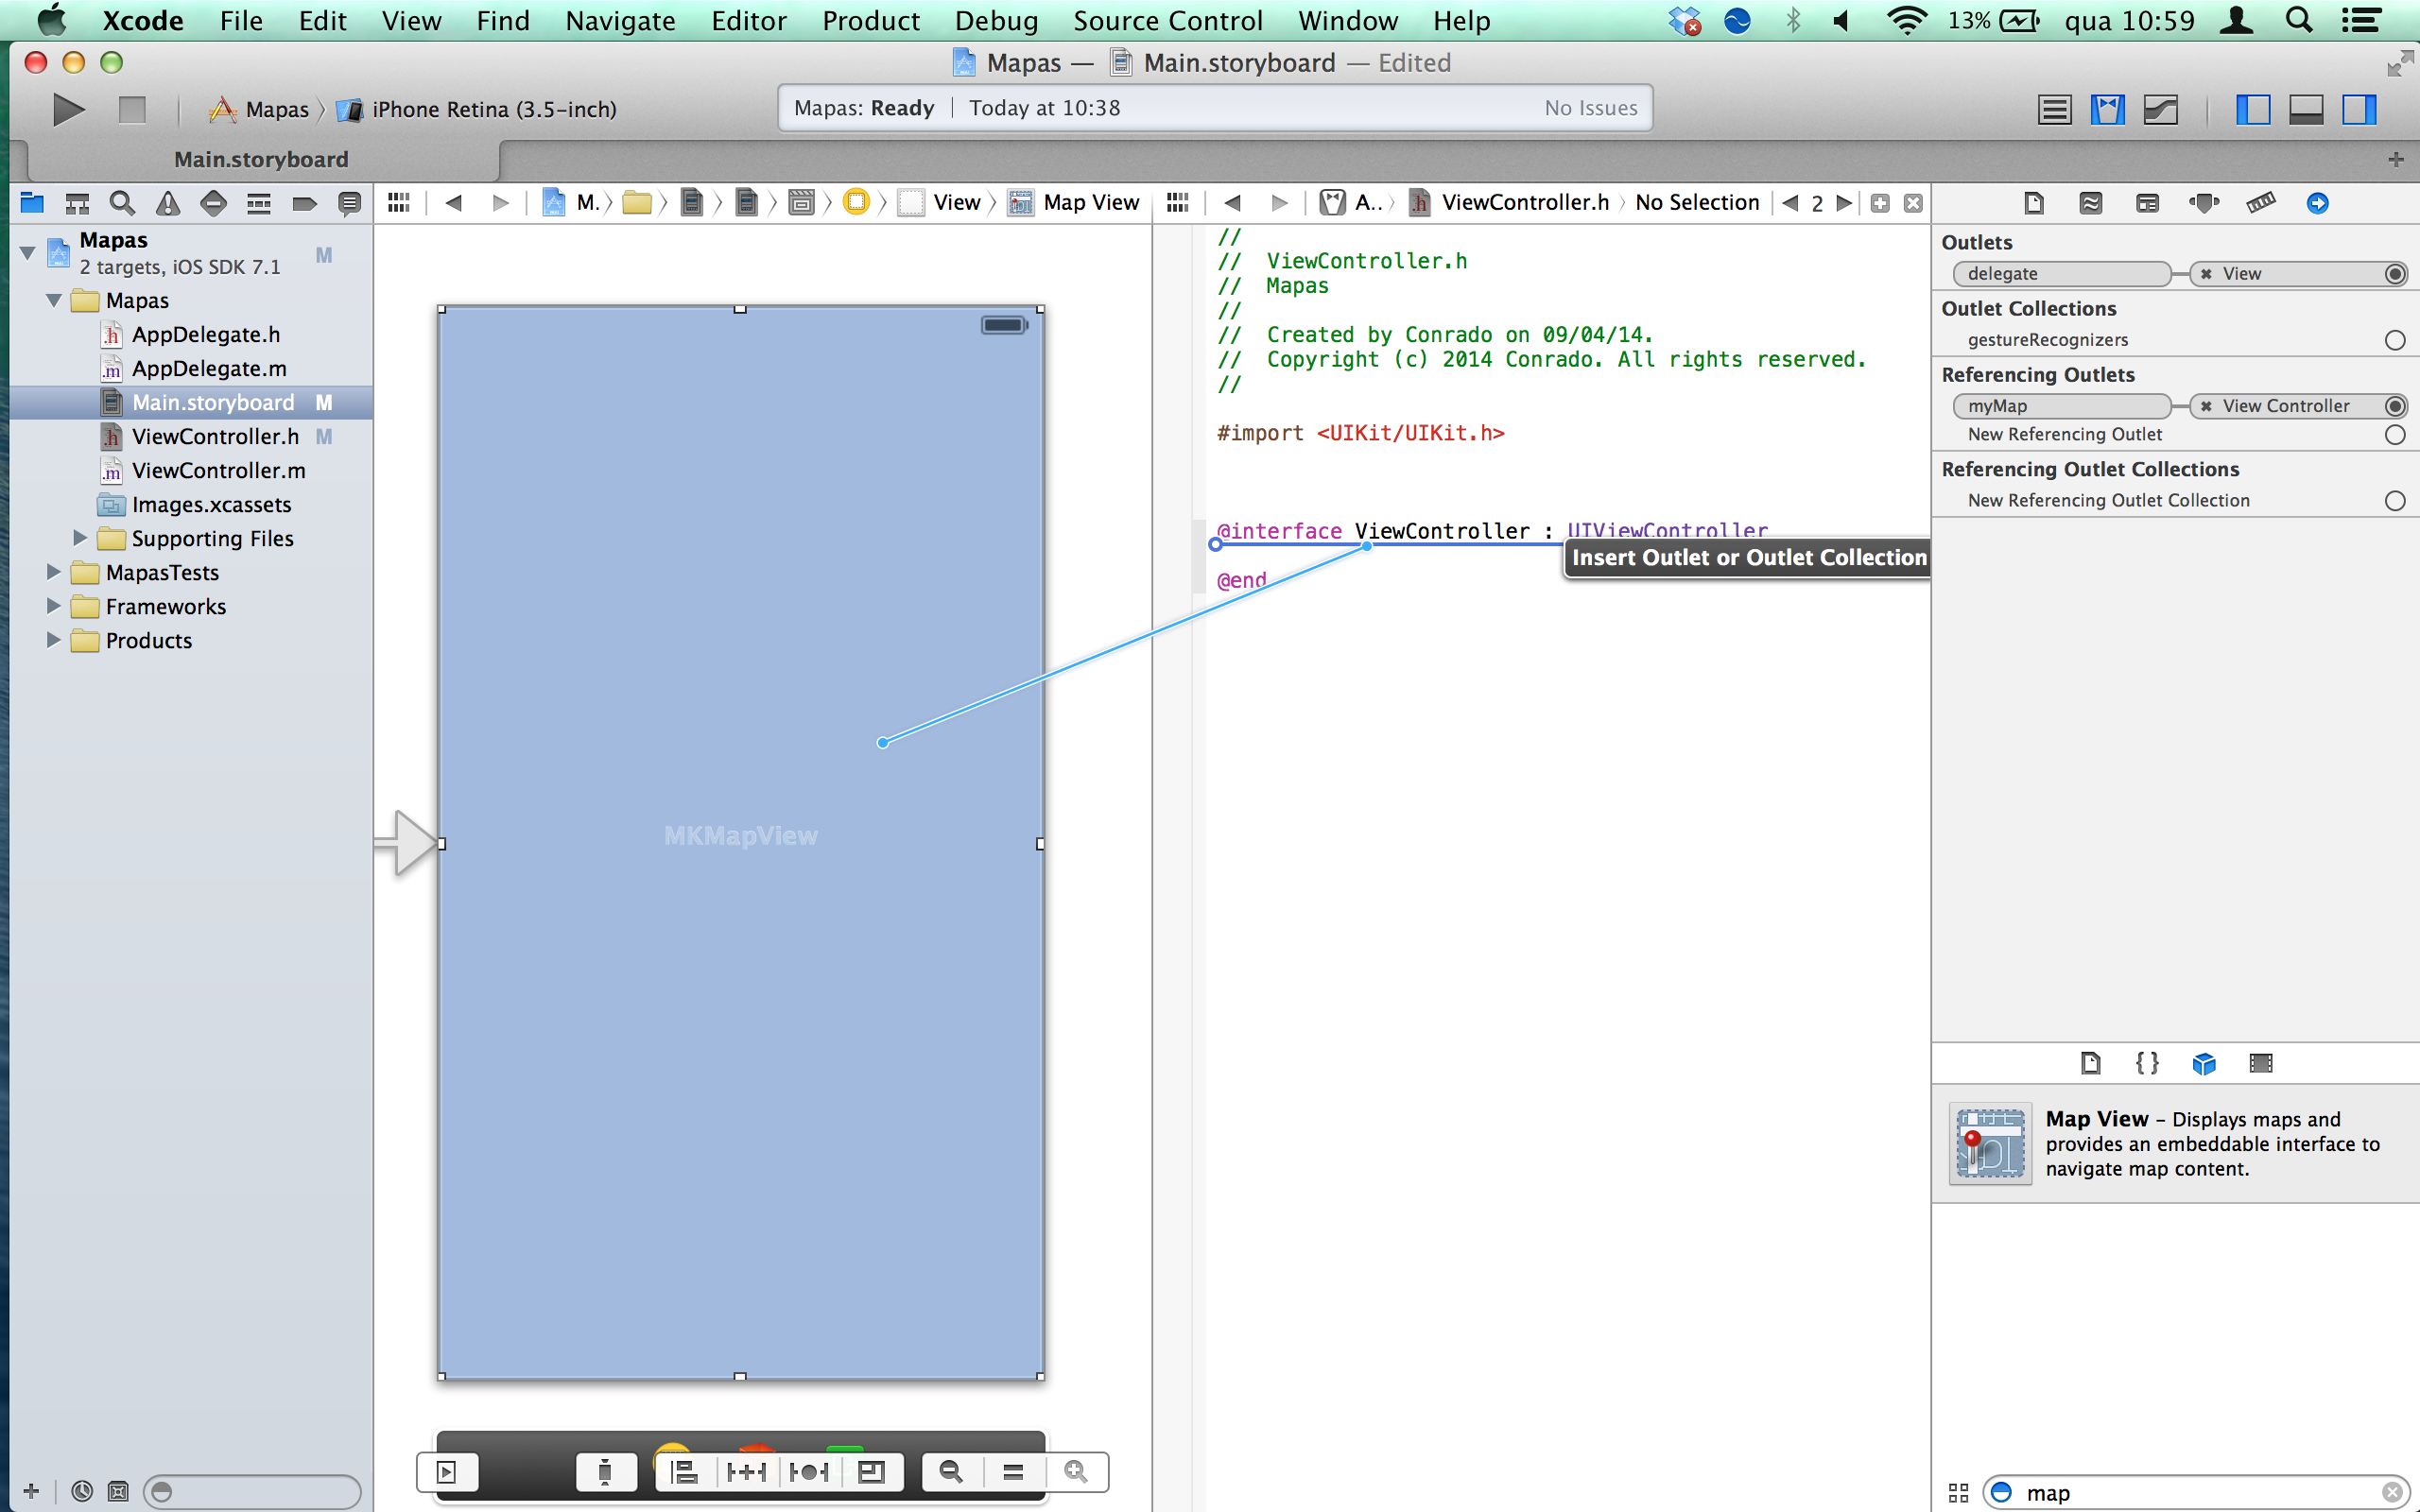This screenshot has height=1512, width=2420.
Task: Show the Object library cube icon
Action: click(x=2203, y=1063)
